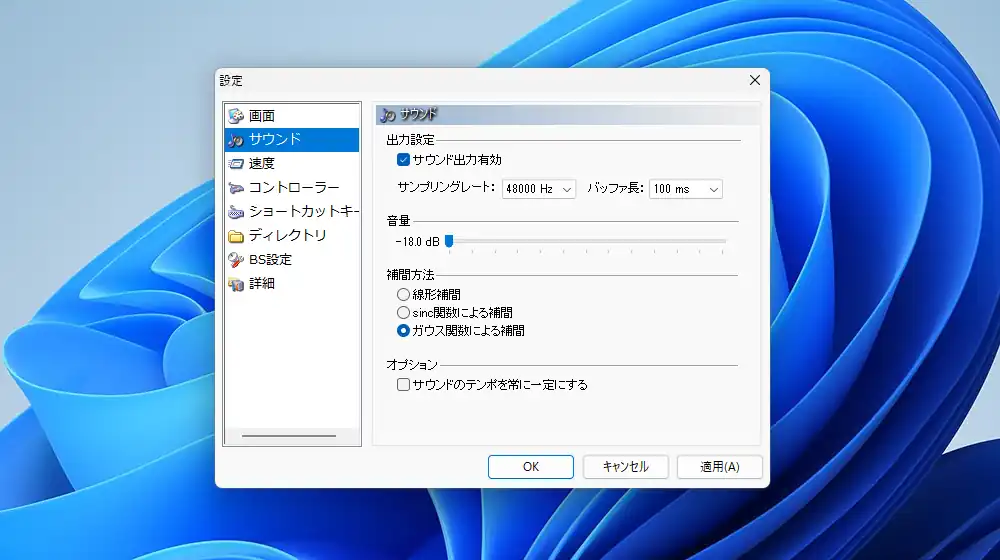Click the サウンド header icon in panel title
The image size is (1000, 560).
coord(388,115)
